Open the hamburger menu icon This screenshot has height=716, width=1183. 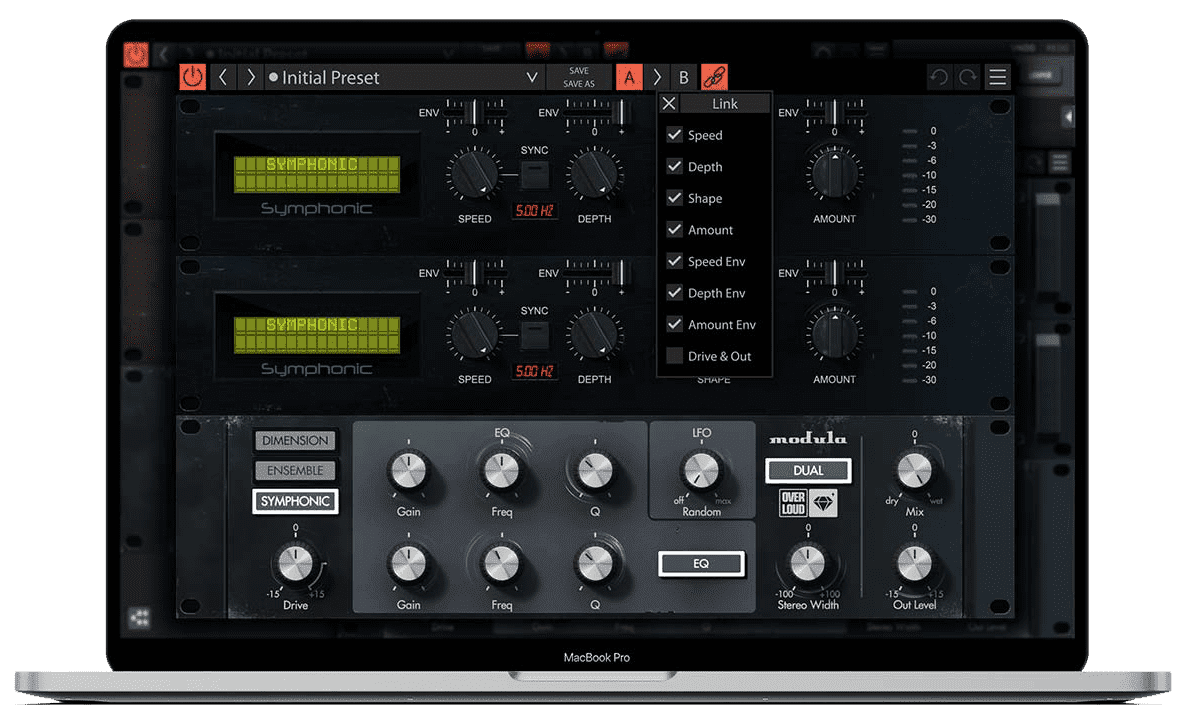[x=997, y=77]
